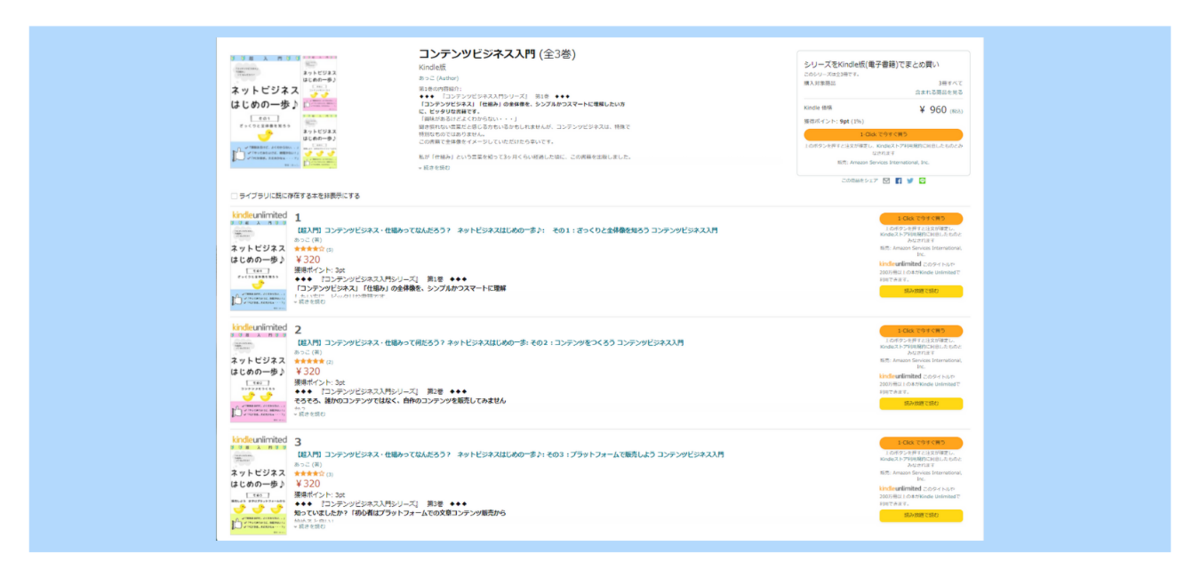Select the ¥320 price of book 3

point(308,483)
